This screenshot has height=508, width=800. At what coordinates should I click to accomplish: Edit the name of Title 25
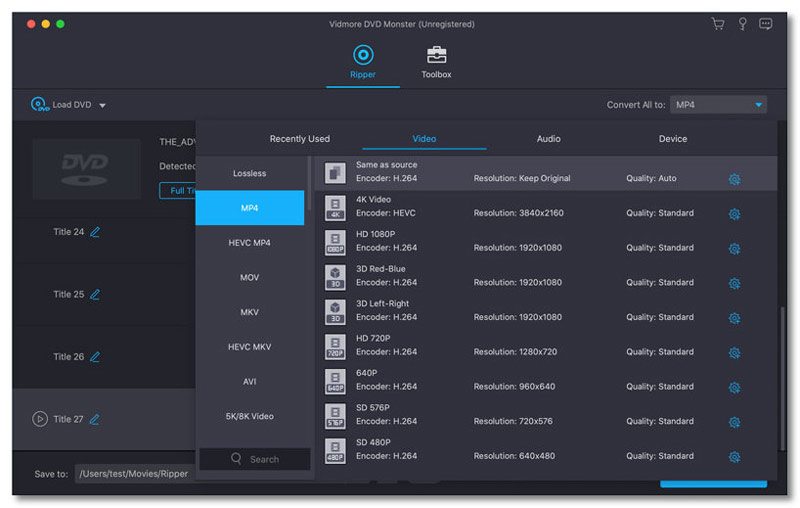[95, 294]
